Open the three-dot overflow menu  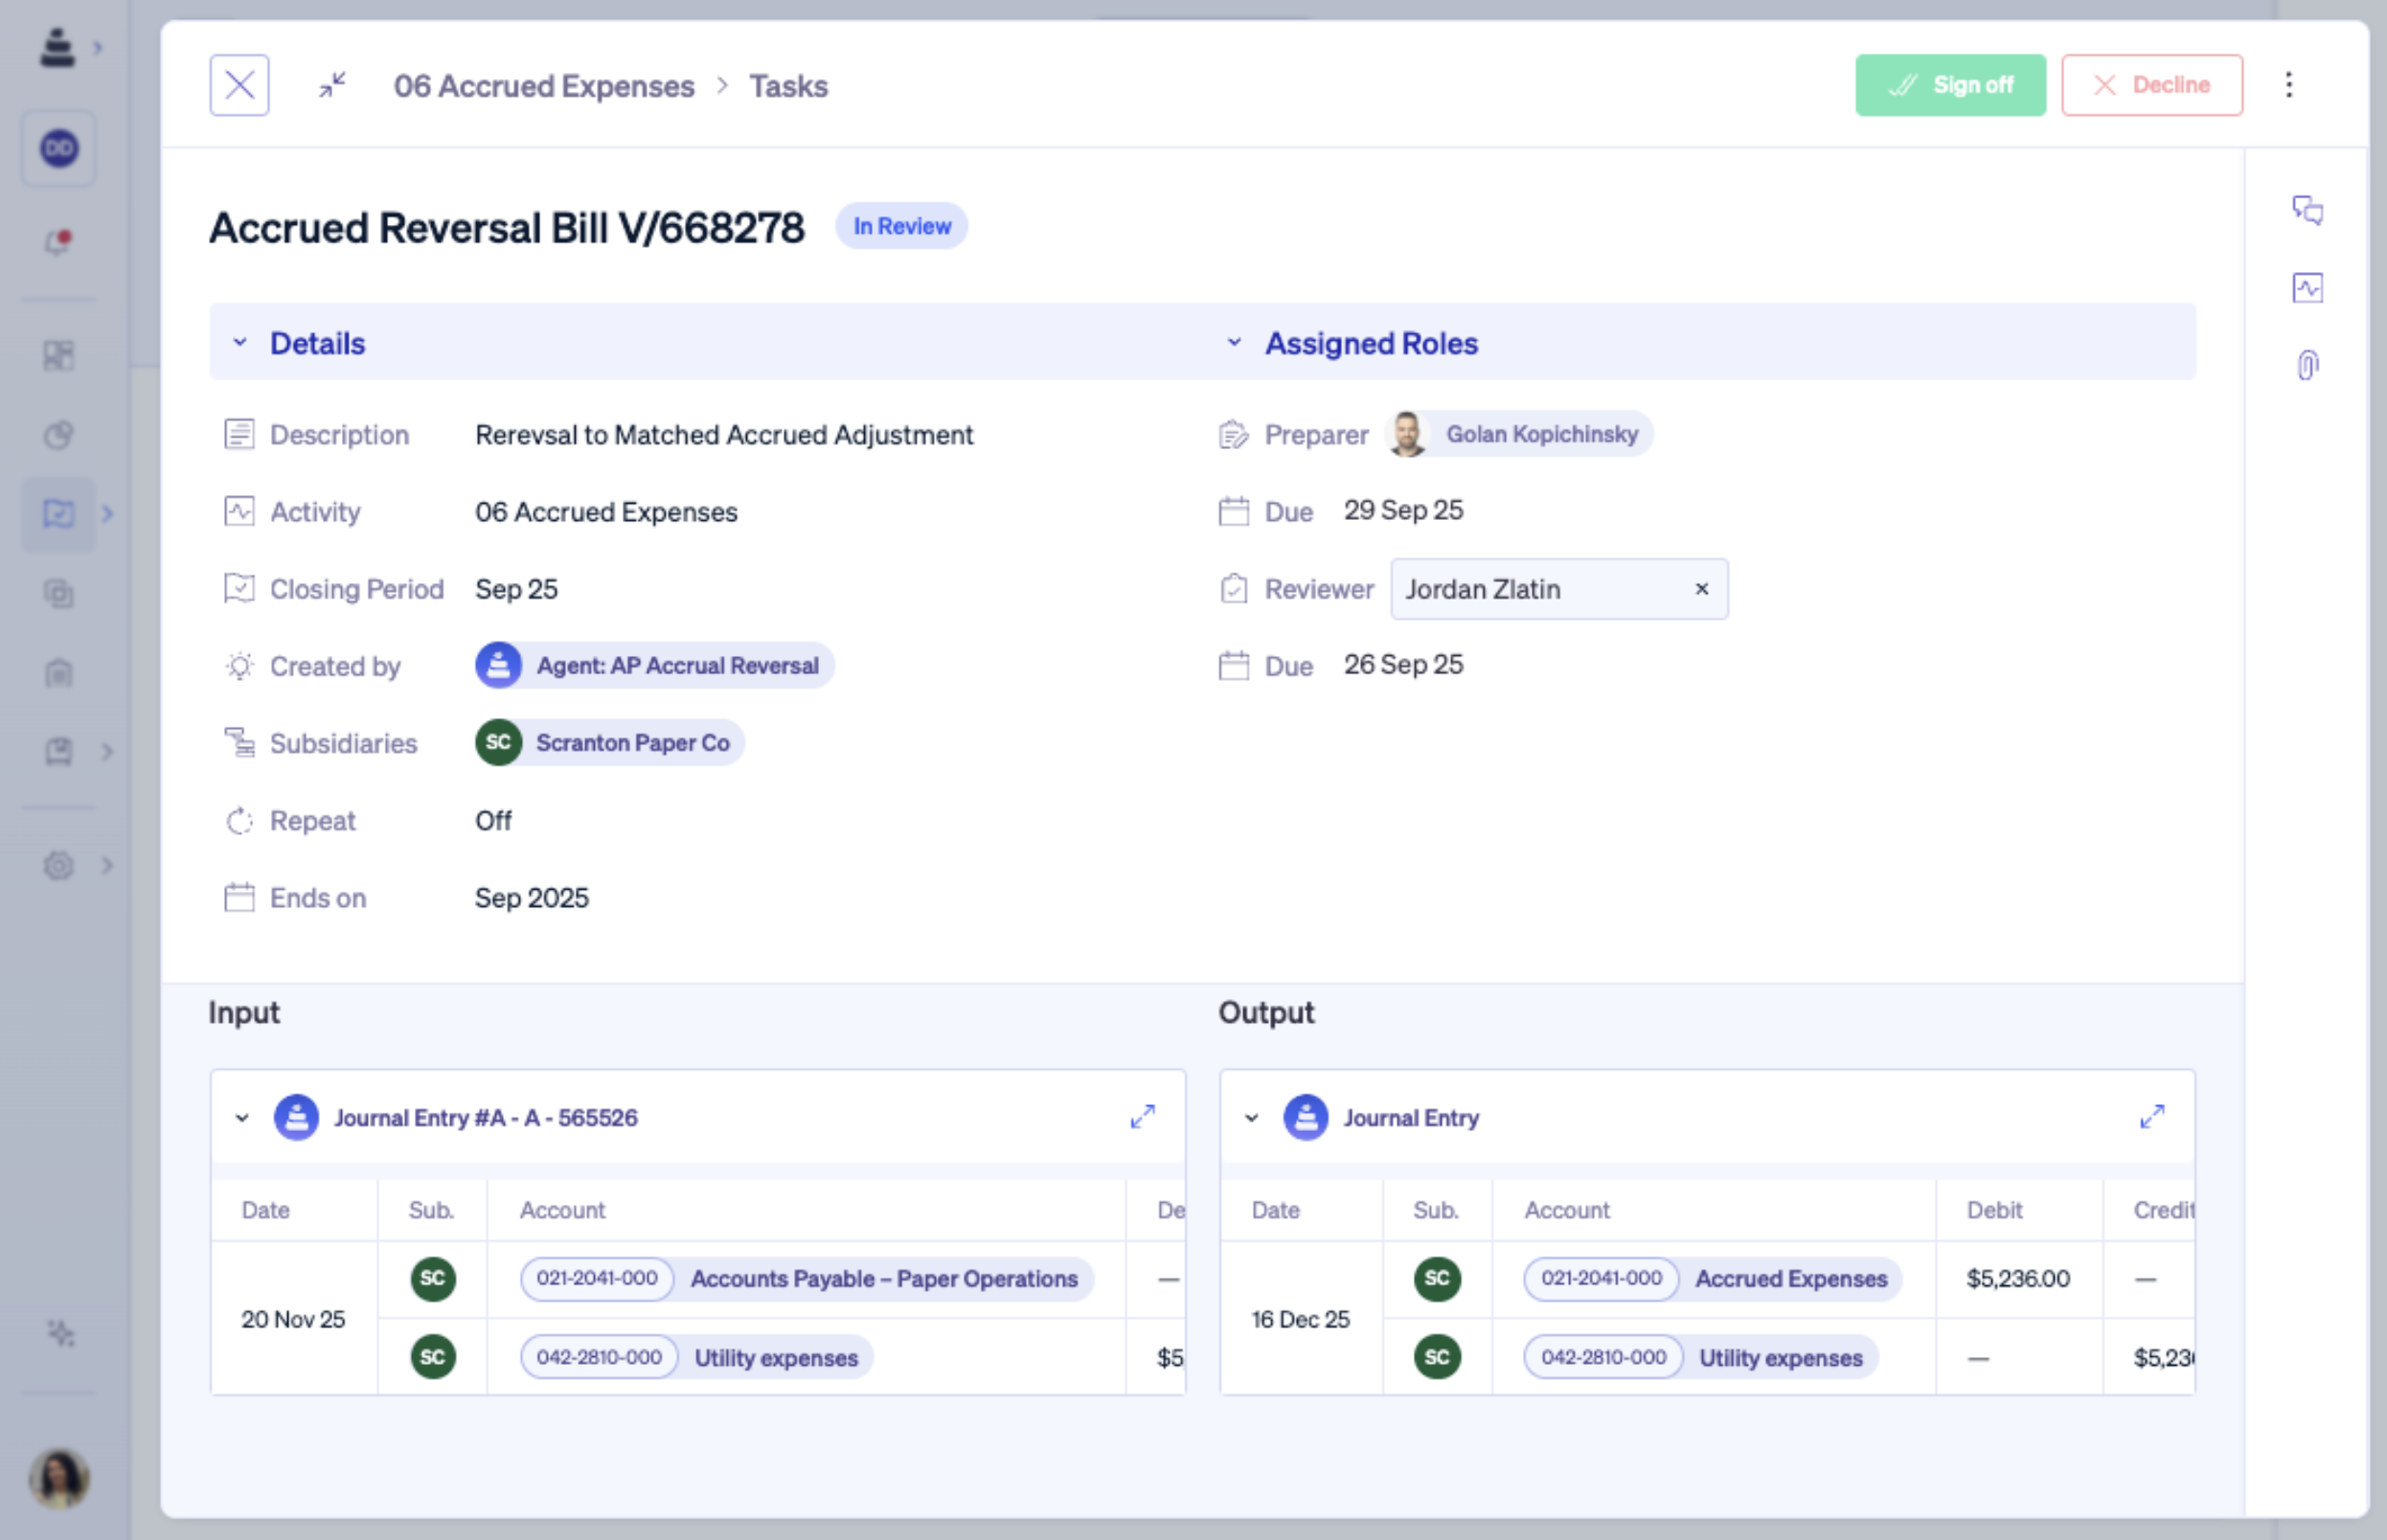pos(2289,84)
